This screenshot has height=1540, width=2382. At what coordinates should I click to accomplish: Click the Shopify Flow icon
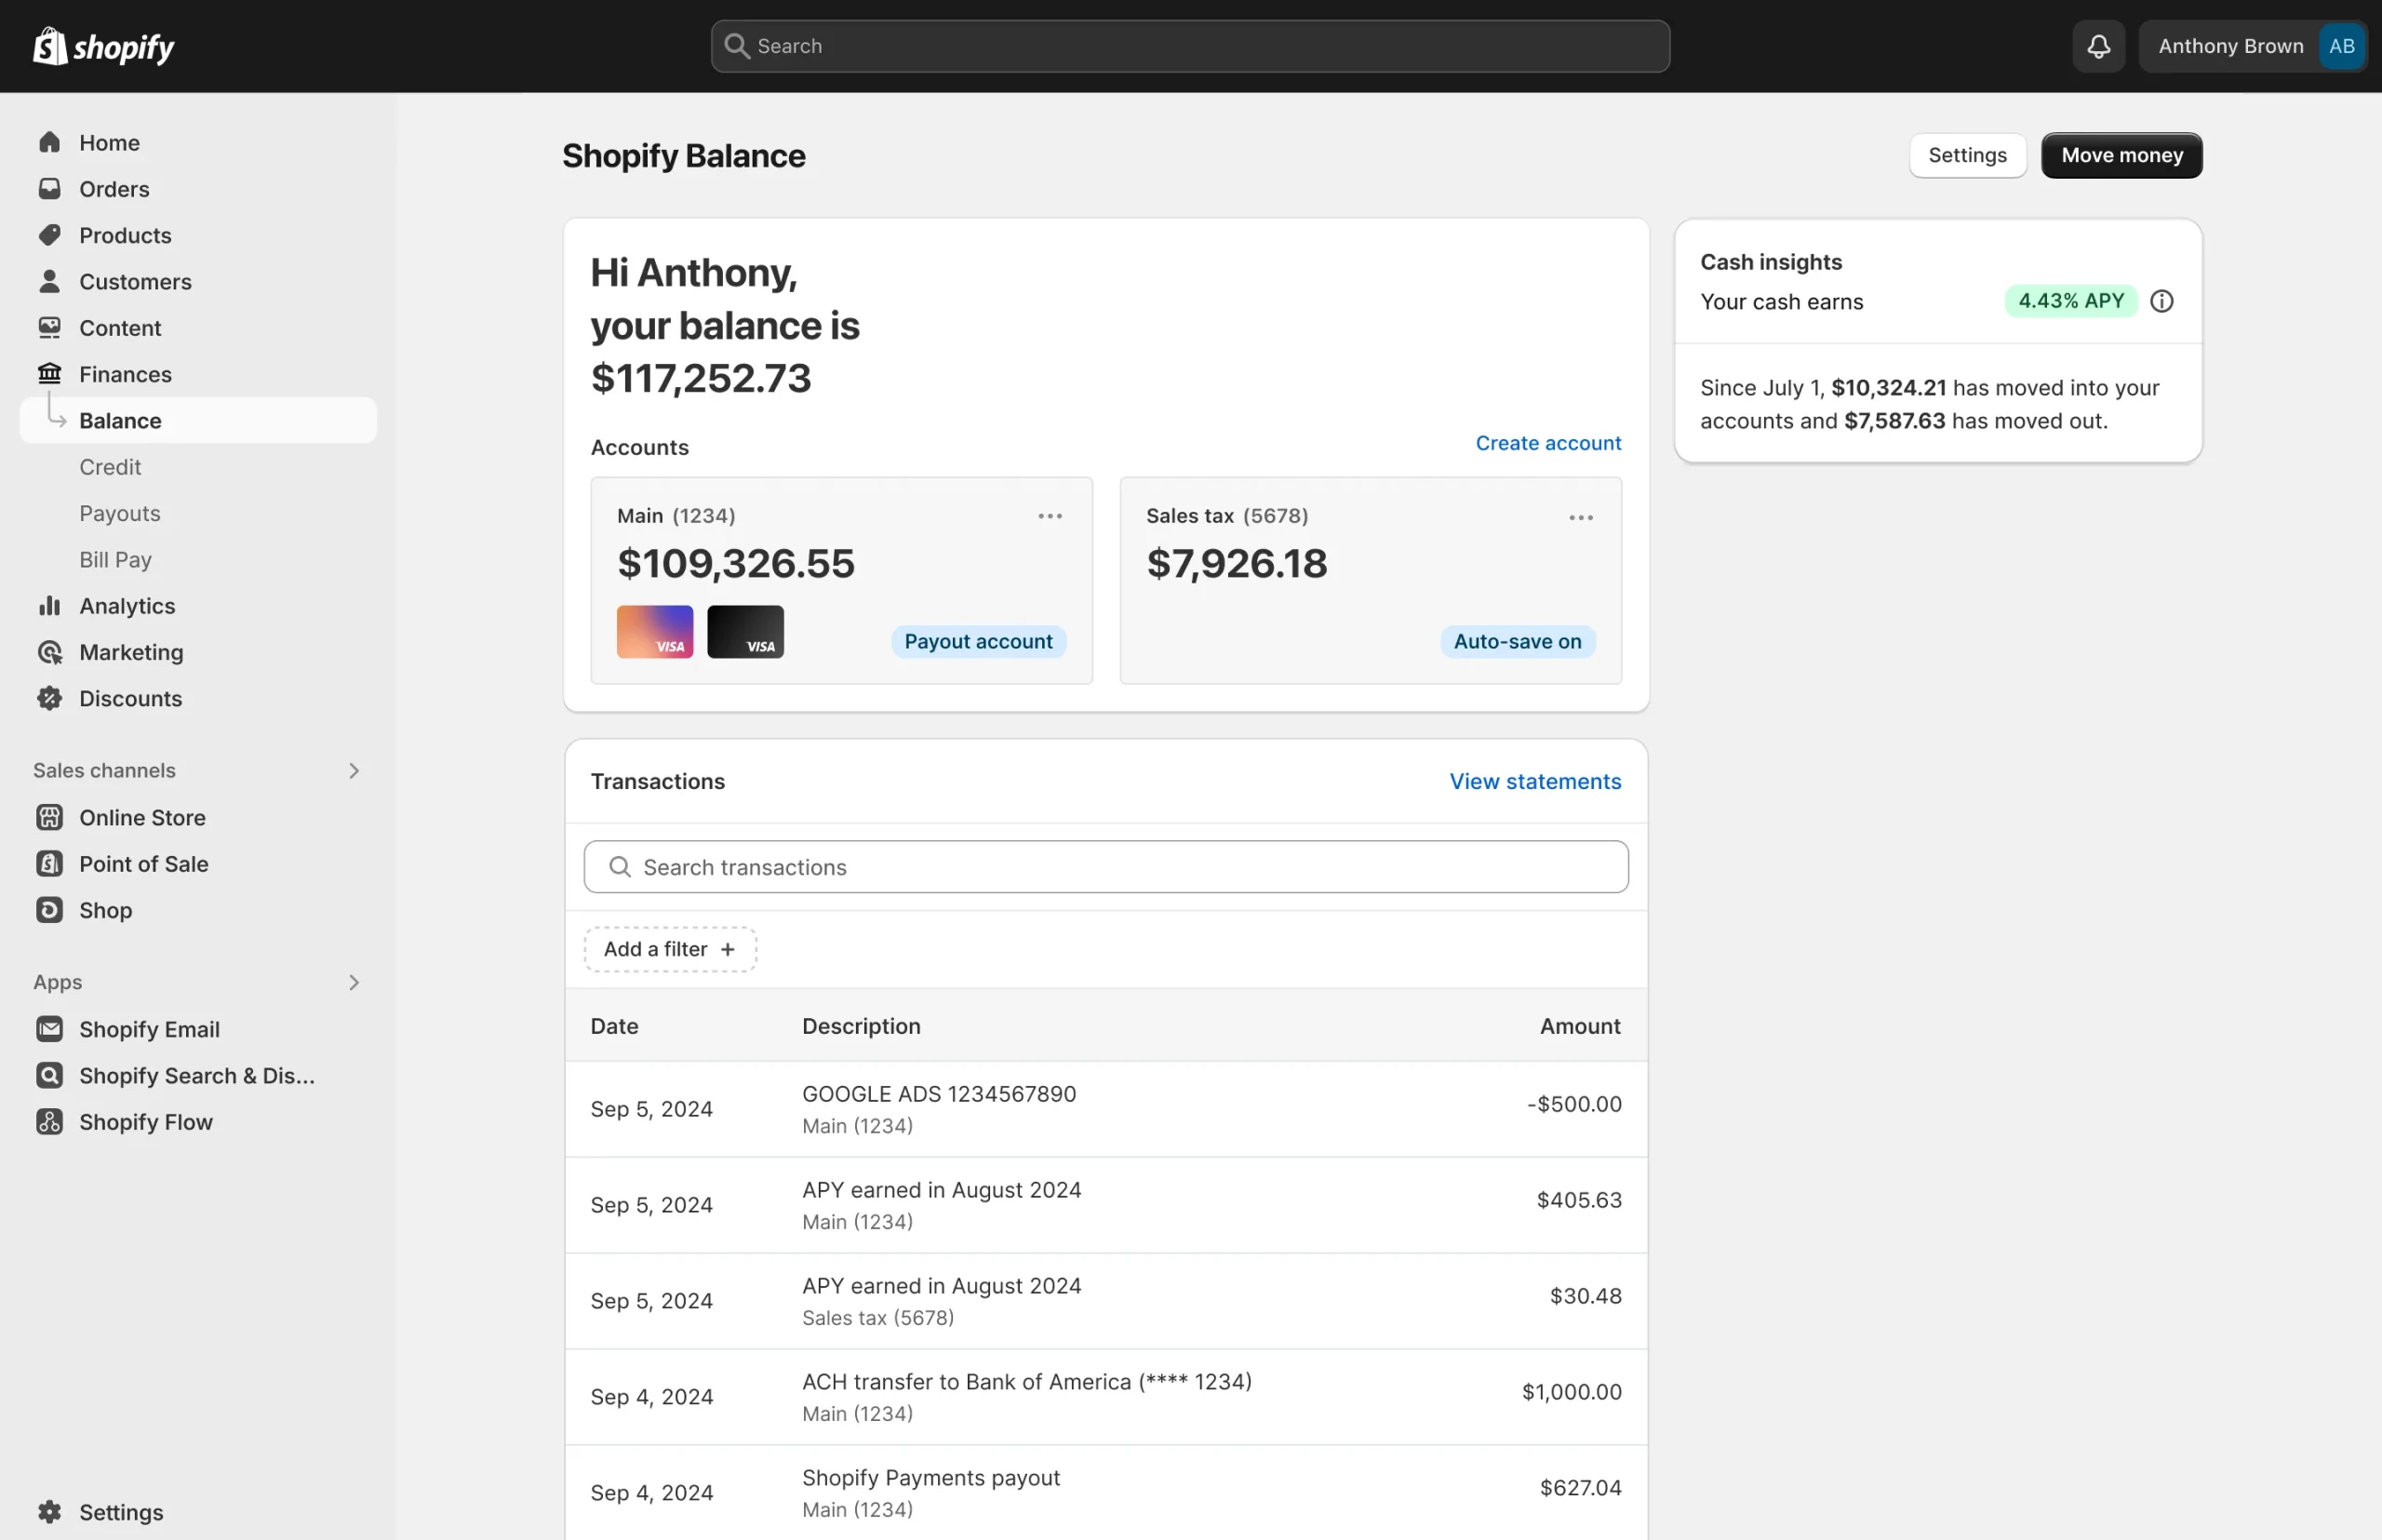point(49,1121)
